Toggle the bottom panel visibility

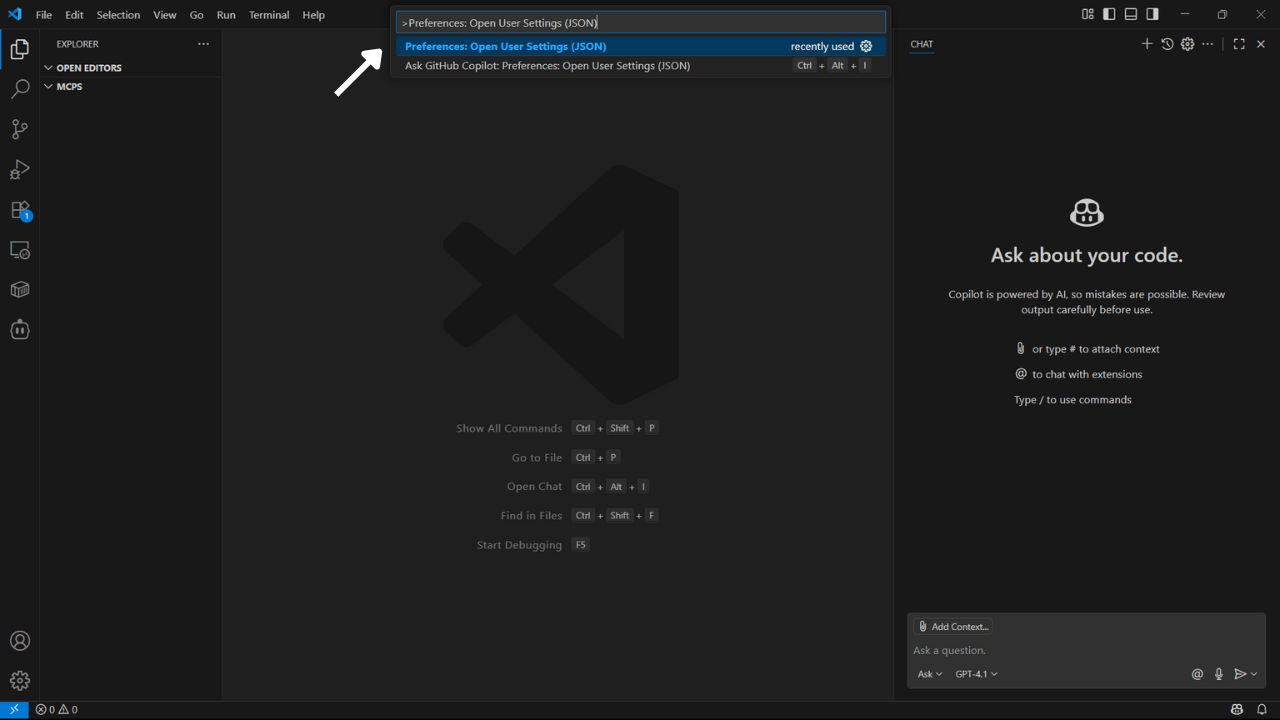pyautogui.click(x=1131, y=14)
